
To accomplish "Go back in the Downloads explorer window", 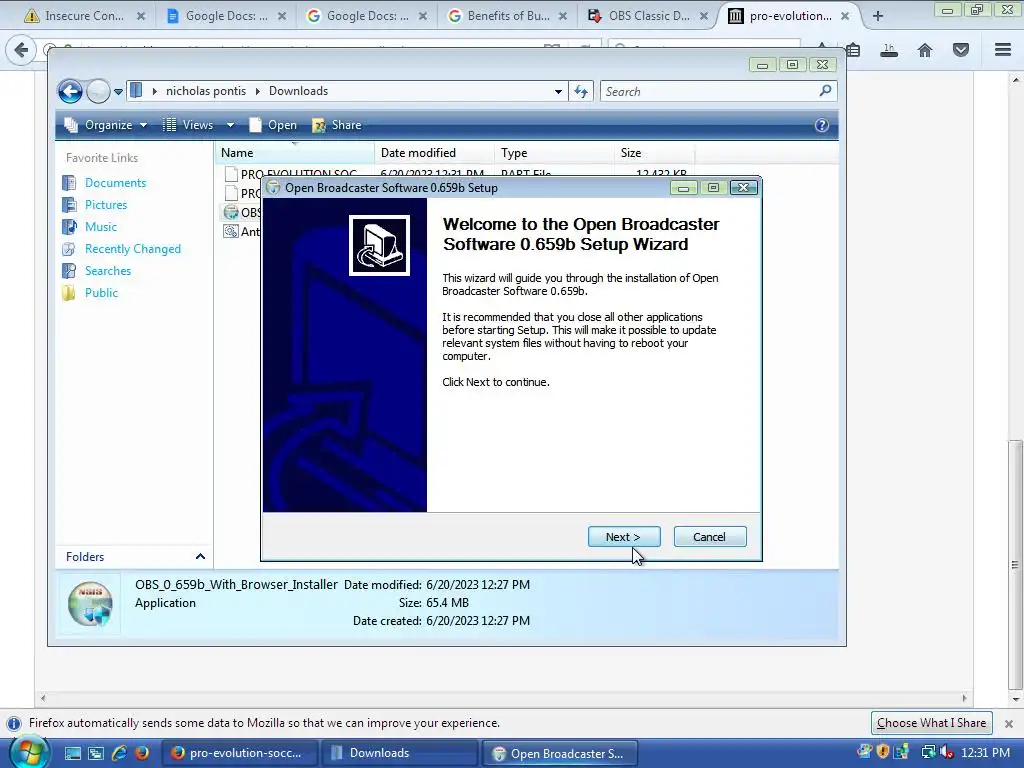I will click(70, 91).
